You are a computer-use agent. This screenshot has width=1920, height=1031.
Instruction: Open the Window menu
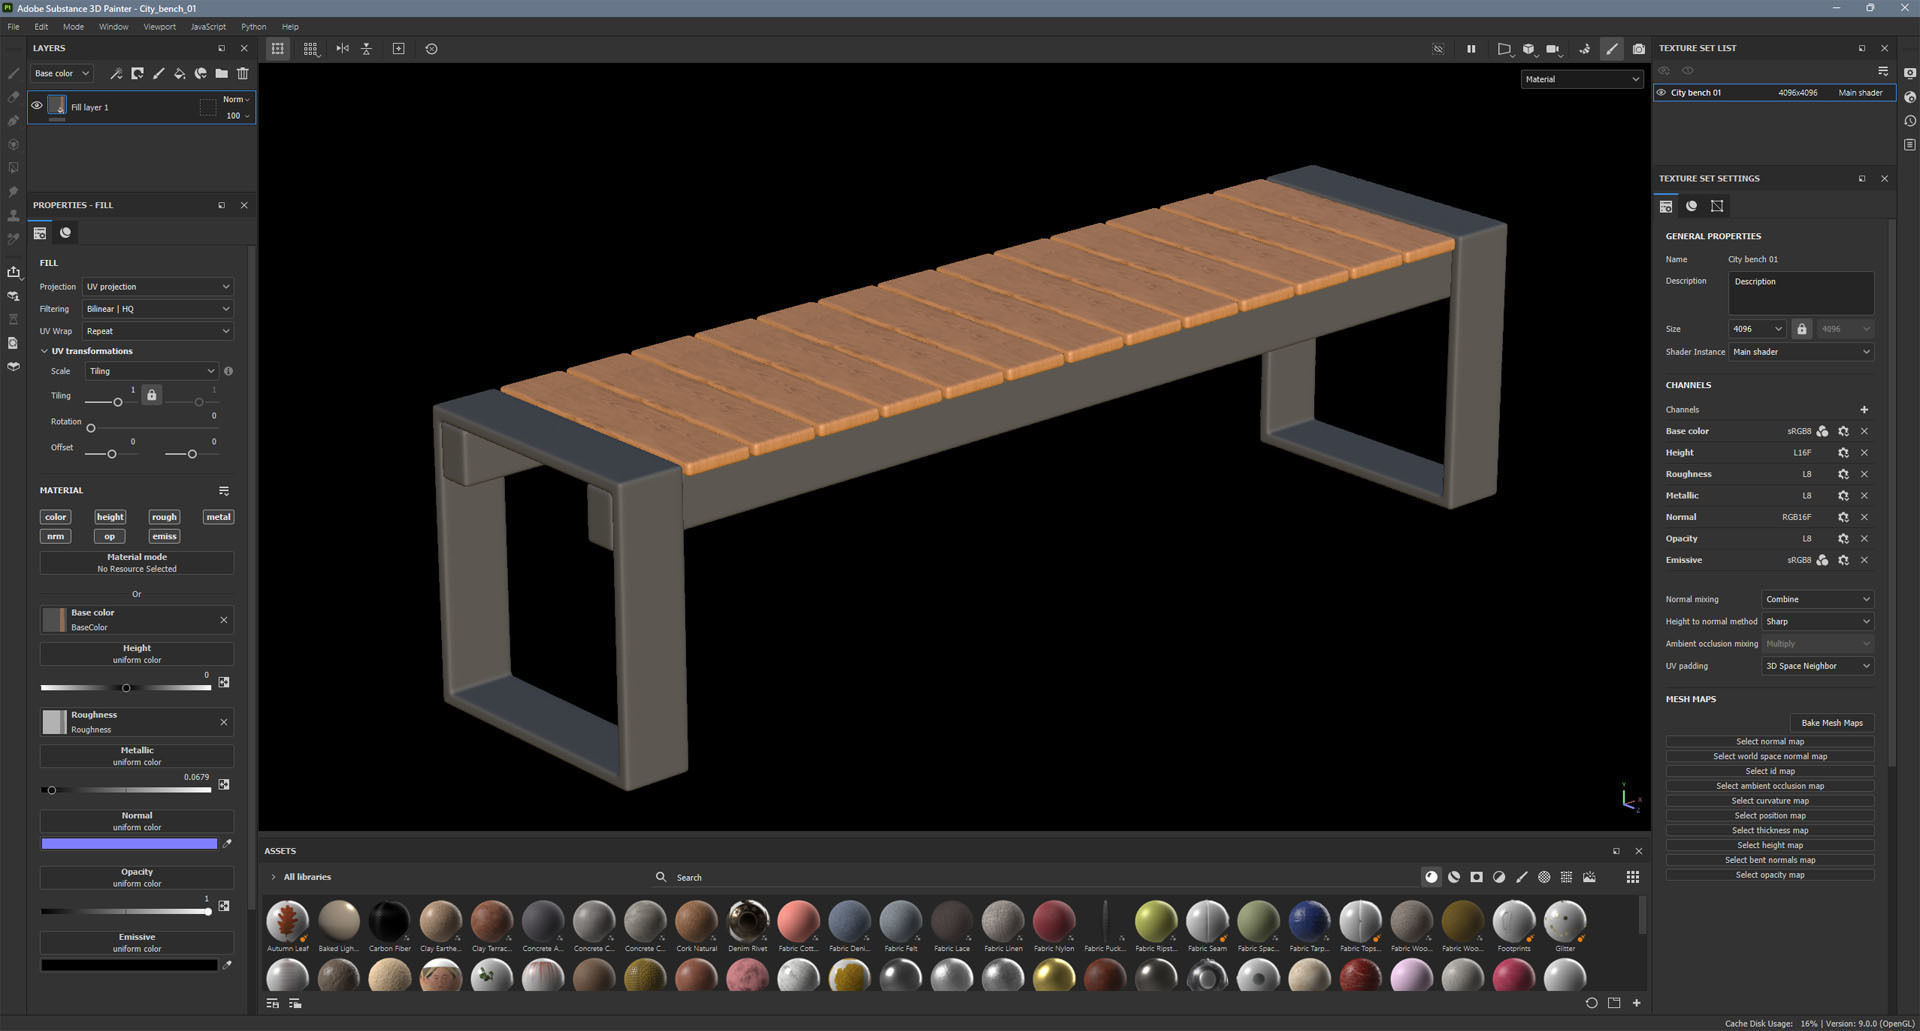113,27
